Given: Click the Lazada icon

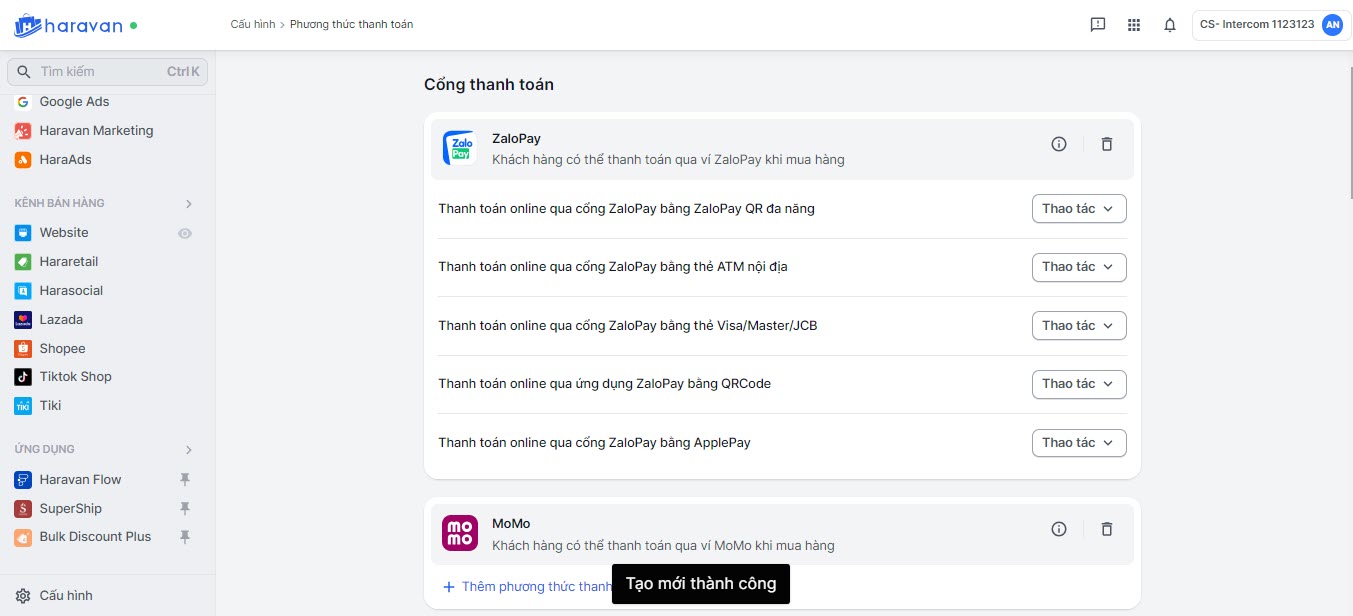Looking at the screenshot, I should point(22,320).
